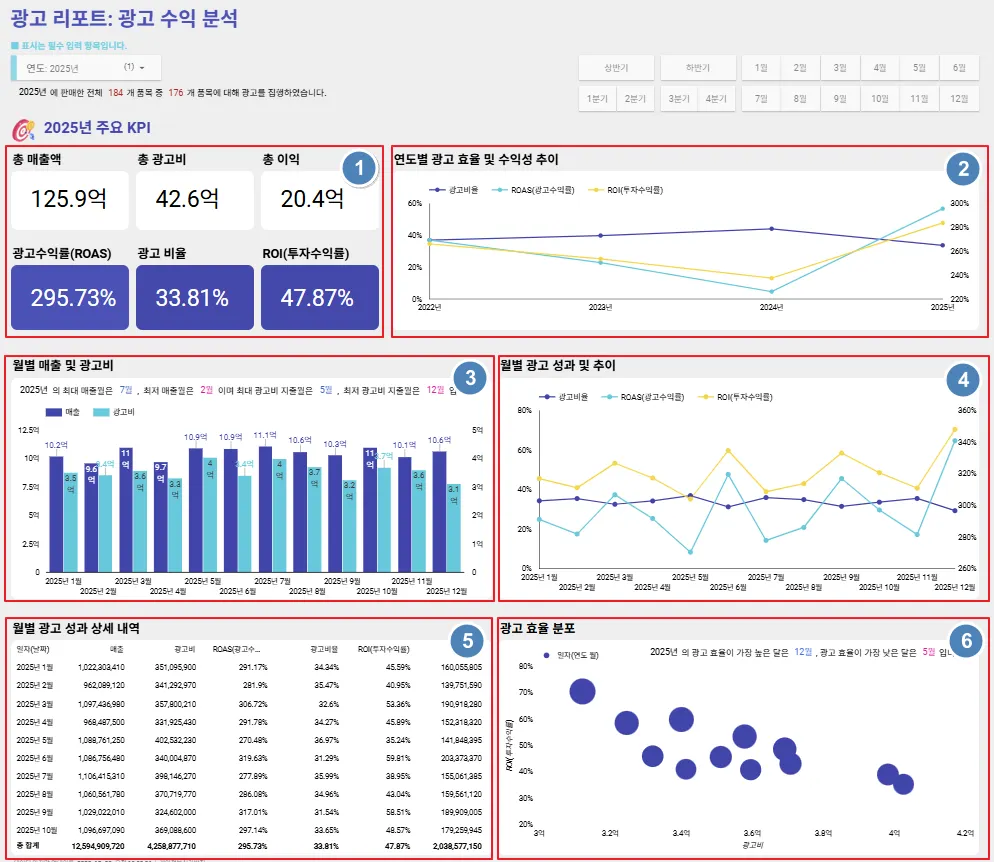Click the ROAS 295.73% scorecard
The width and height of the screenshot is (994, 862).
click(x=70, y=297)
